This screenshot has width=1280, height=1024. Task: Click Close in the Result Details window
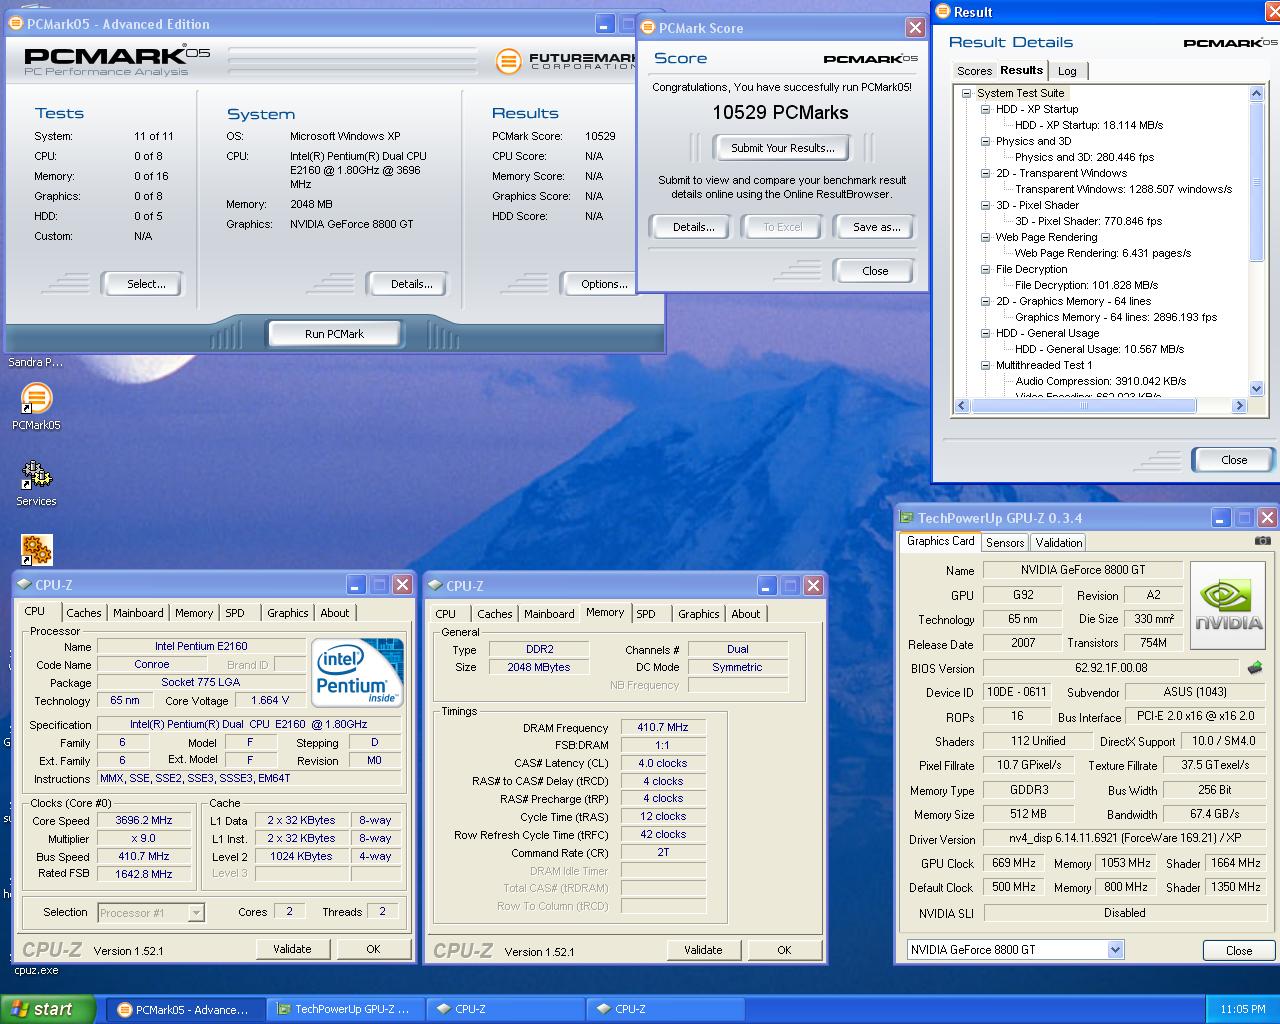click(1234, 460)
